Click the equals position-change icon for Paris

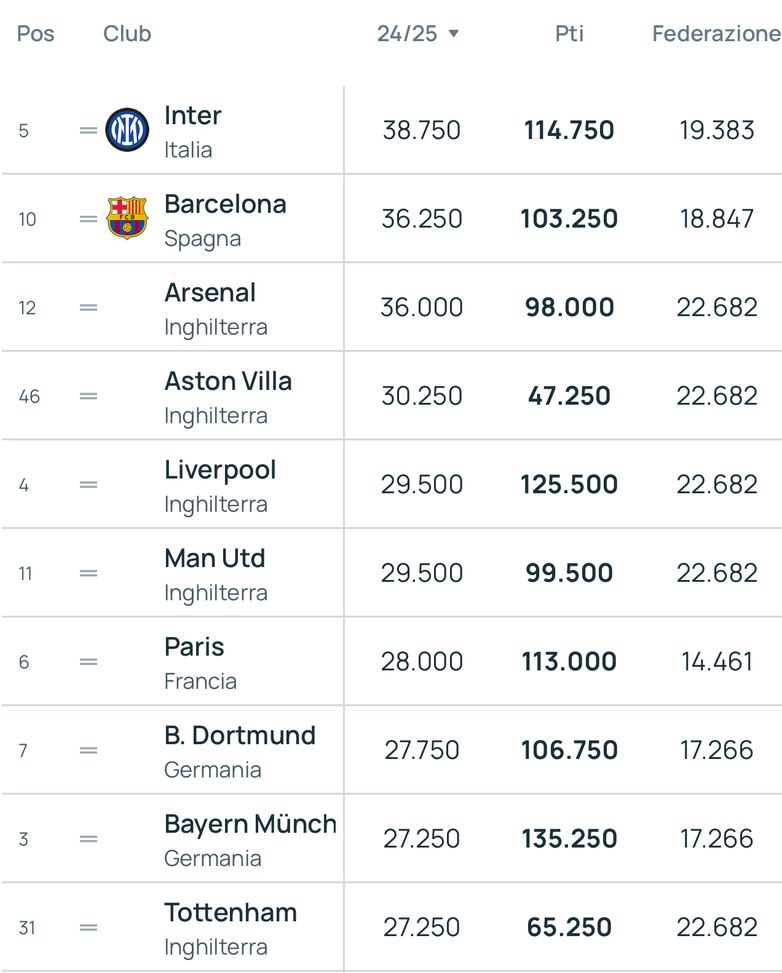(88, 661)
